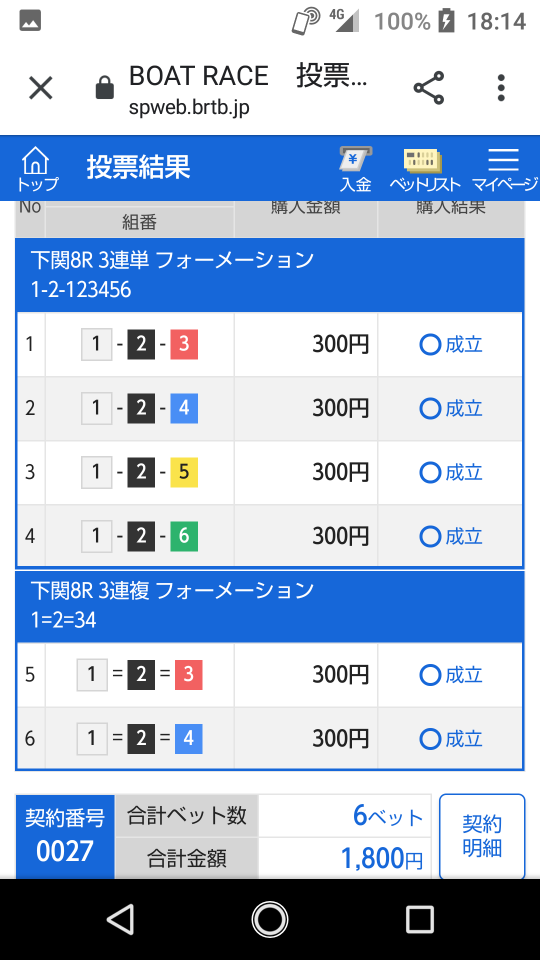Viewport: 540px width, 960px height.
Task: Tap the lock security icon by URL
Action: 105,88
